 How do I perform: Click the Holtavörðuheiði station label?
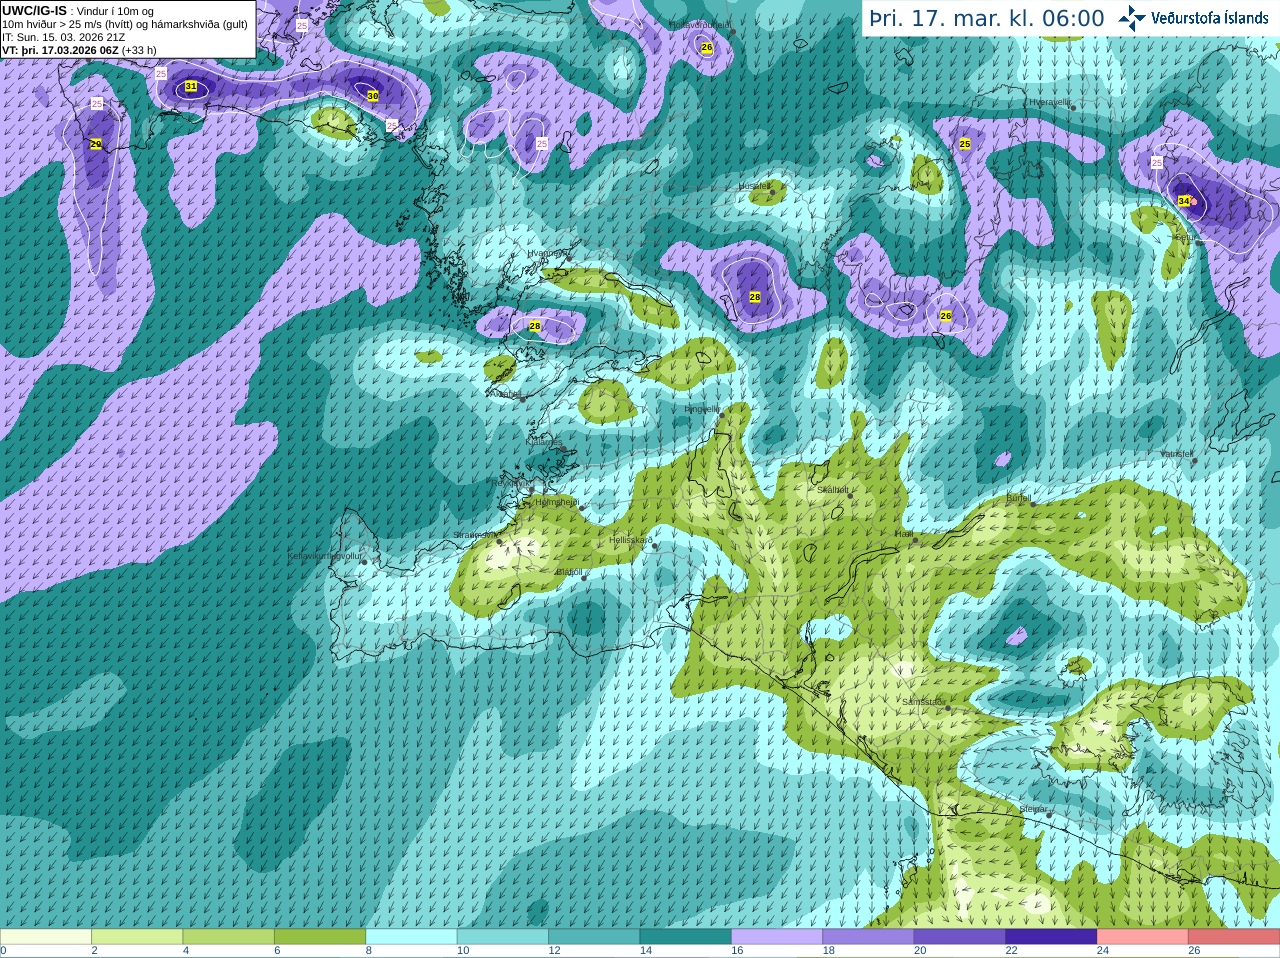[700, 24]
